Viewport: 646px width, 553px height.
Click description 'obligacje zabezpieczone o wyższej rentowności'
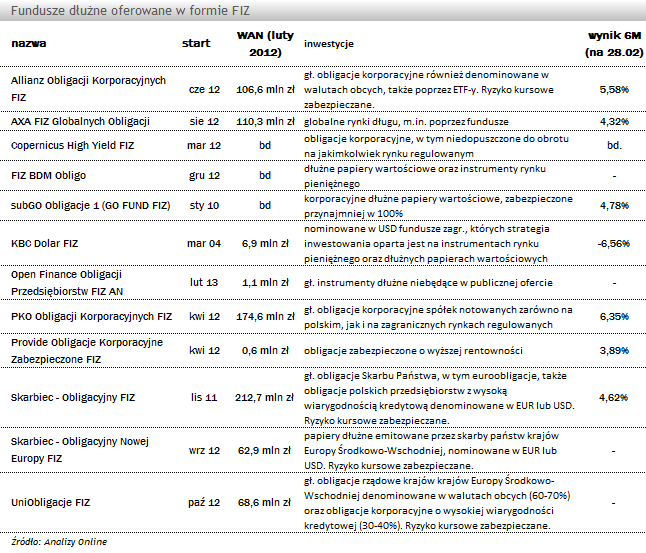(413, 351)
